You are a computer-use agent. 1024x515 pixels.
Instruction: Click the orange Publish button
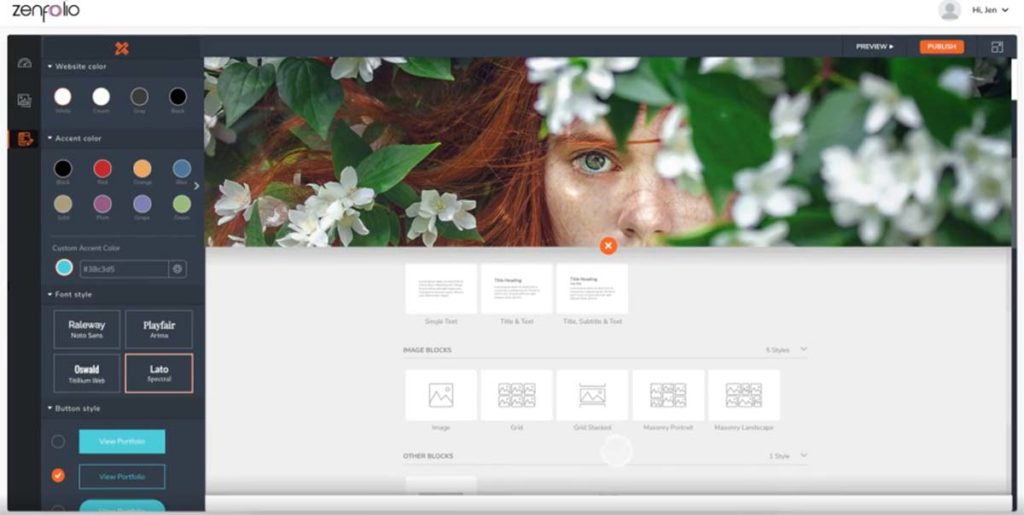(942, 47)
